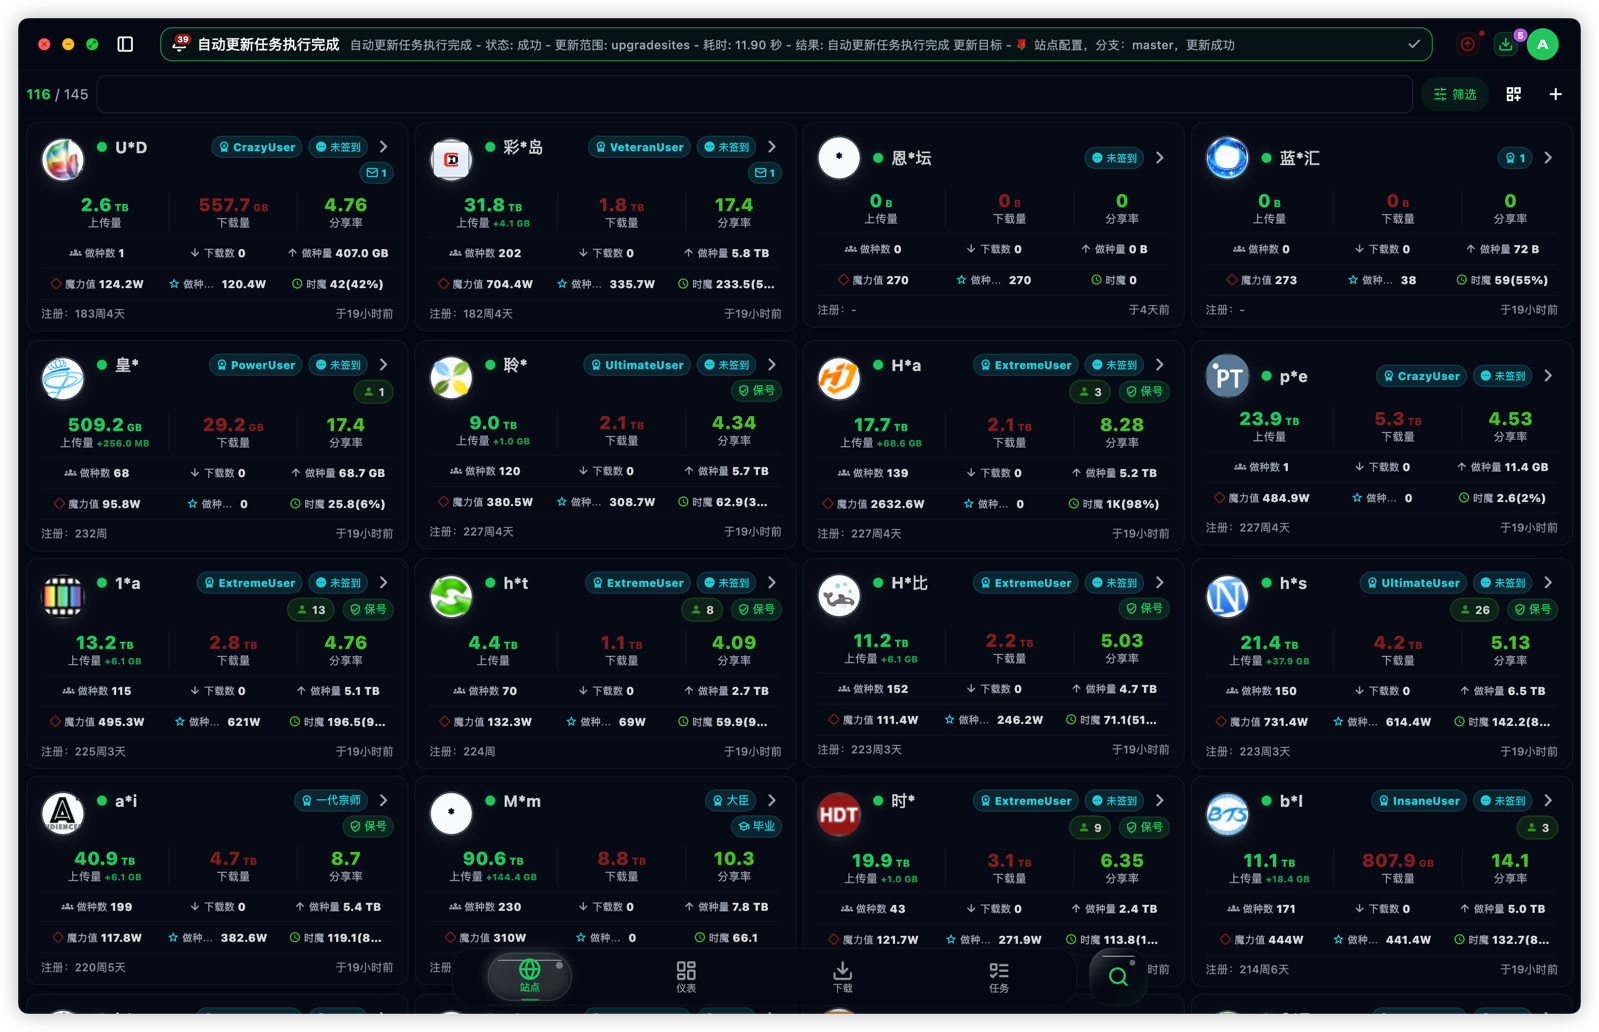Switch layout with the grid view icon

coord(1513,94)
